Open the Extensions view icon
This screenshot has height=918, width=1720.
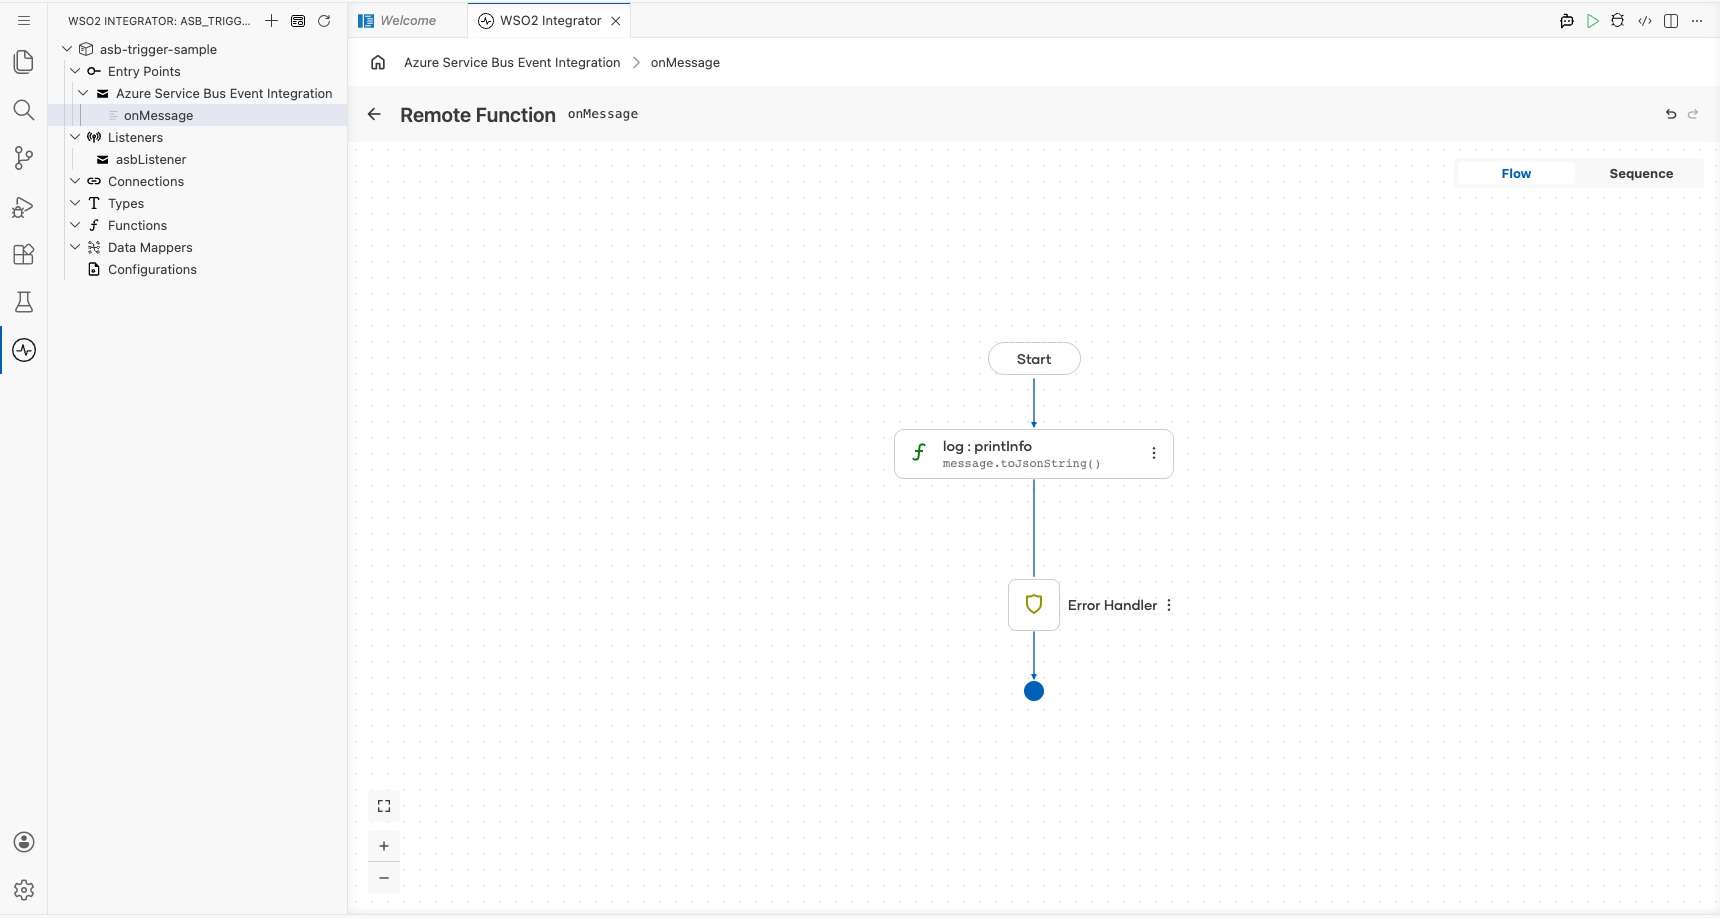24,254
